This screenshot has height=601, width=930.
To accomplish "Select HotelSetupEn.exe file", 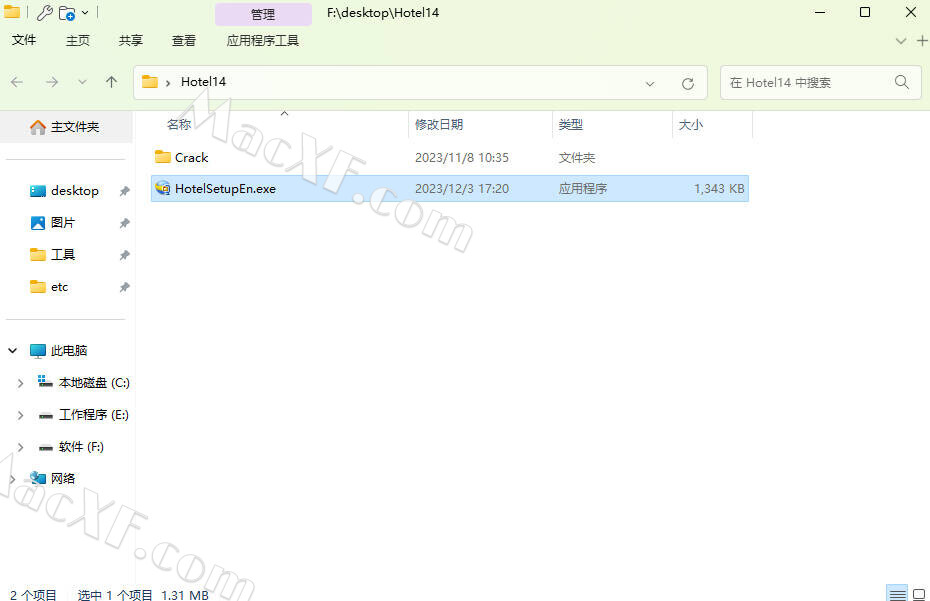I will point(450,189).
